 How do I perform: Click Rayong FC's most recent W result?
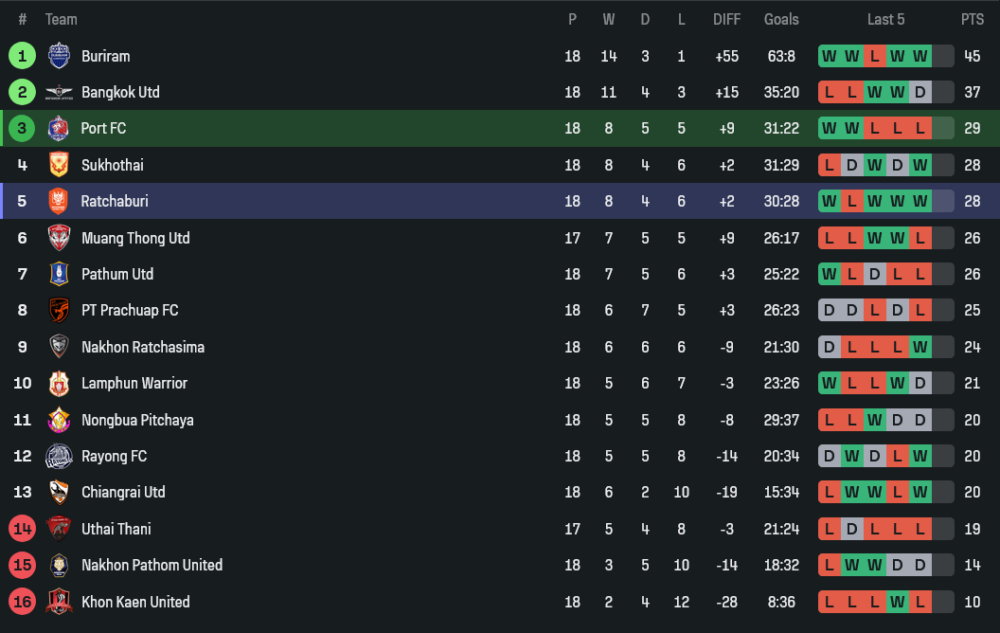920,456
